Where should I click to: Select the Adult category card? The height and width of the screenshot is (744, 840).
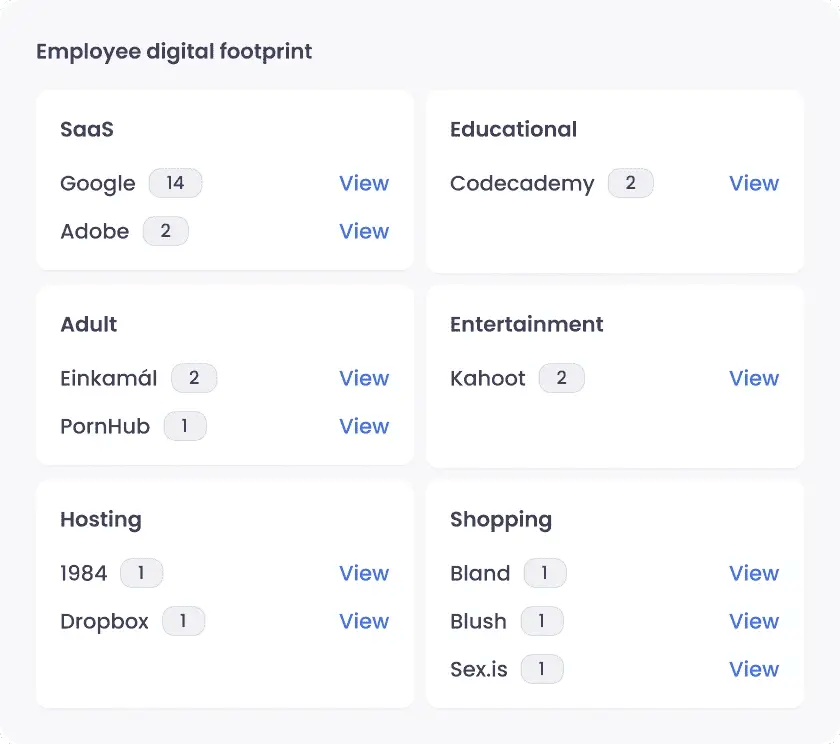[x=88, y=324]
